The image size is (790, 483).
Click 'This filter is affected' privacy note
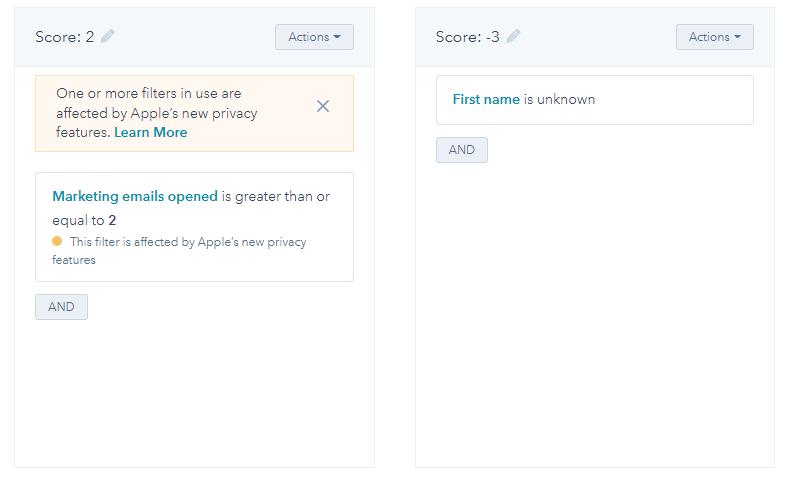[179, 251]
